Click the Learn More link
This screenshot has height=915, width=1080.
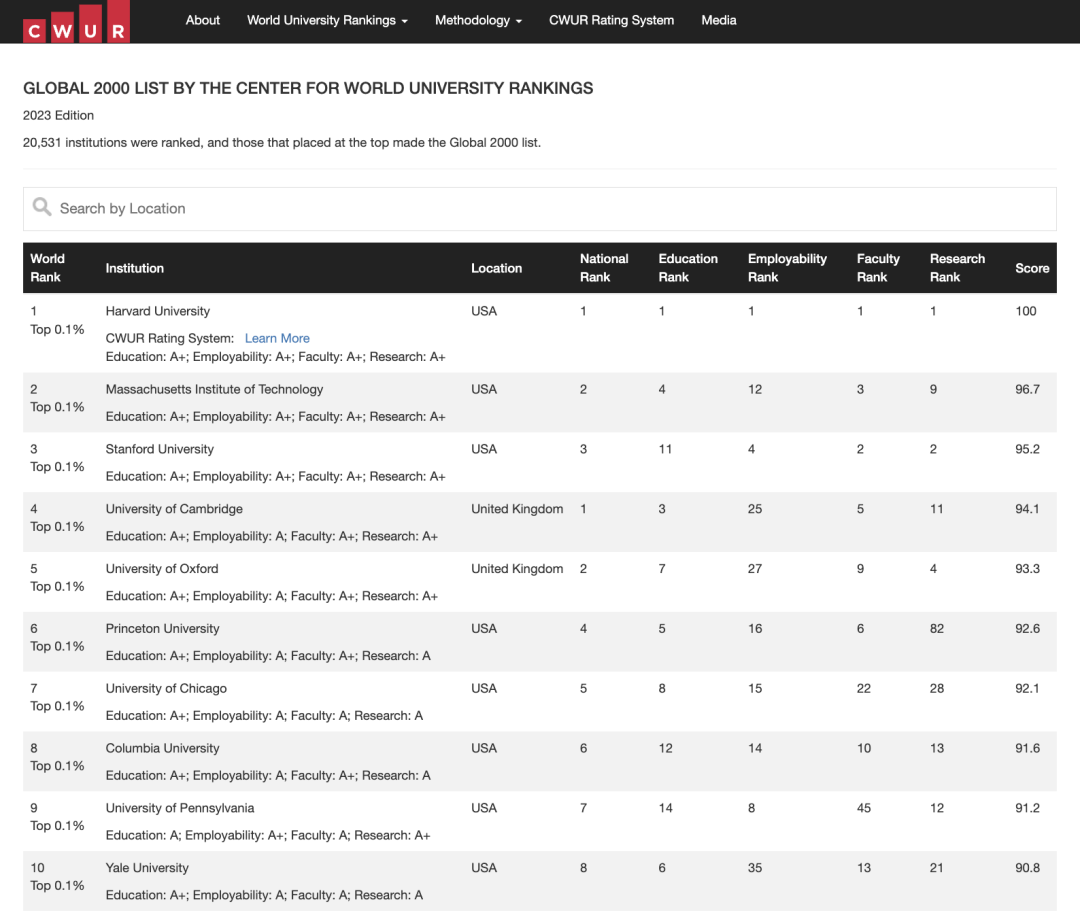tap(277, 338)
